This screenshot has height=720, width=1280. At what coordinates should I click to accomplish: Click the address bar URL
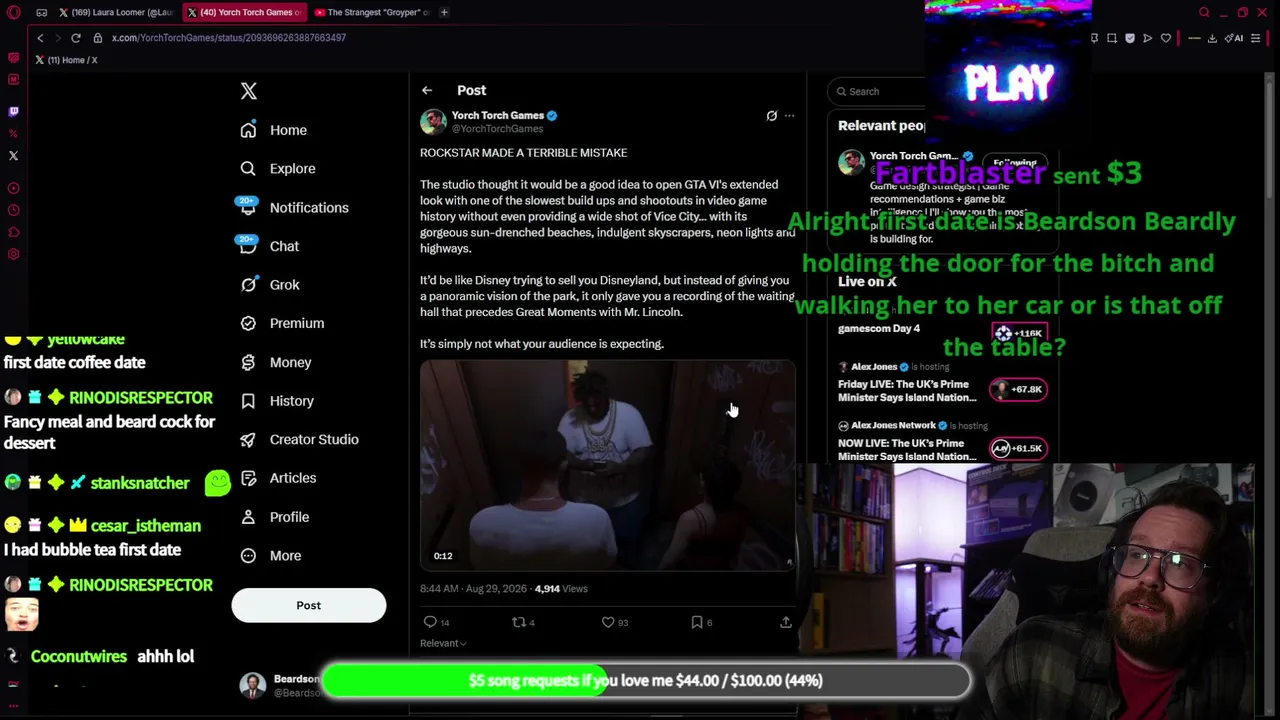229,38
